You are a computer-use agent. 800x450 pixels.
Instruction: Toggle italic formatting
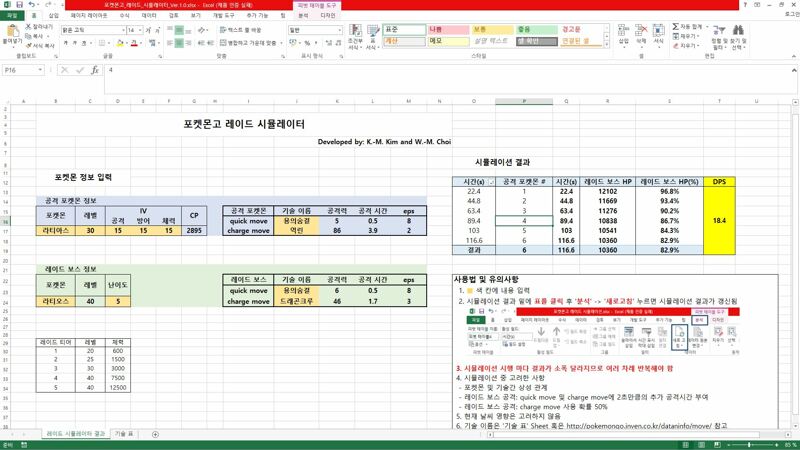click(x=74, y=43)
